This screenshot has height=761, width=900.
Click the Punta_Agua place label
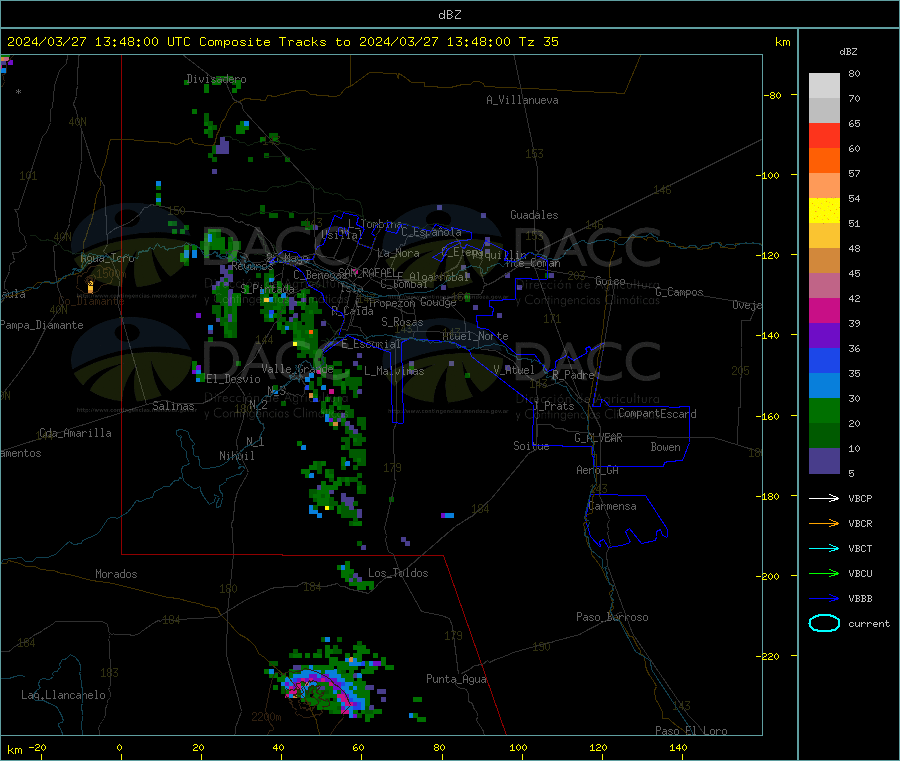[456, 679]
